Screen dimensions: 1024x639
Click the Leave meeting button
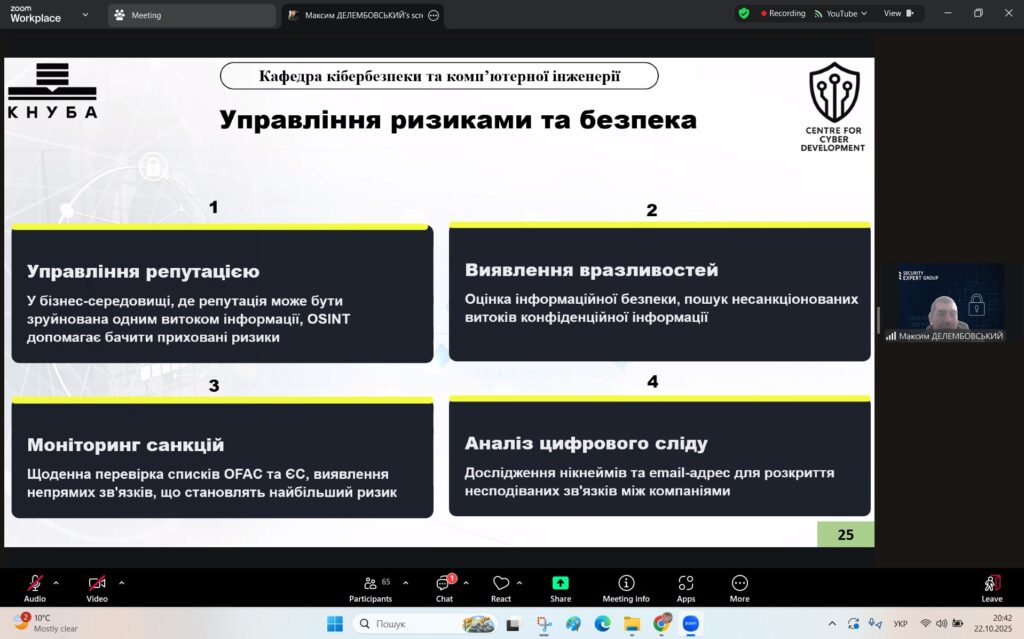991,587
